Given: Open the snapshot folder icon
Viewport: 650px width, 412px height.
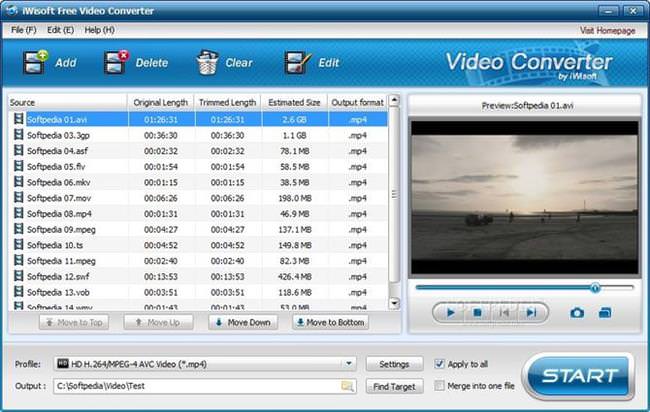Looking at the screenshot, I should (605, 313).
